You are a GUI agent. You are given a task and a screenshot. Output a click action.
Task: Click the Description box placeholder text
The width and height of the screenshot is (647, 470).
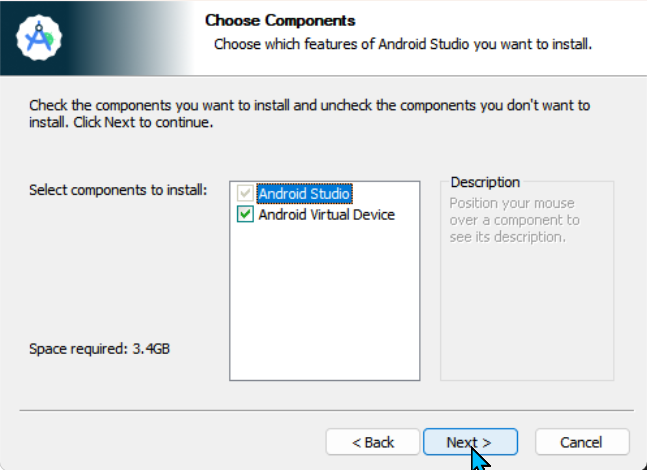pos(515,220)
